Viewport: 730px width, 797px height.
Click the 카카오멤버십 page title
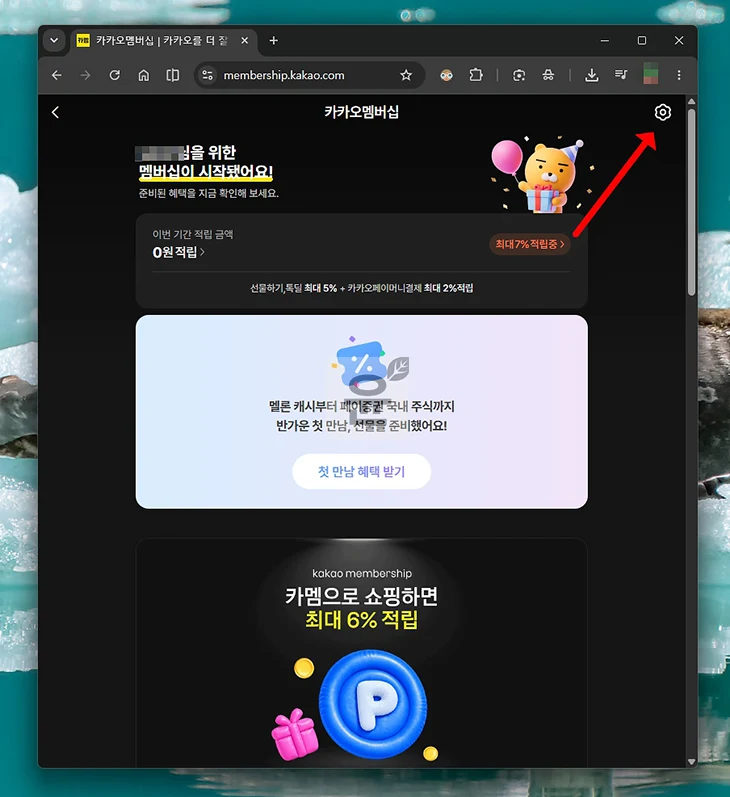[x=361, y=112]
